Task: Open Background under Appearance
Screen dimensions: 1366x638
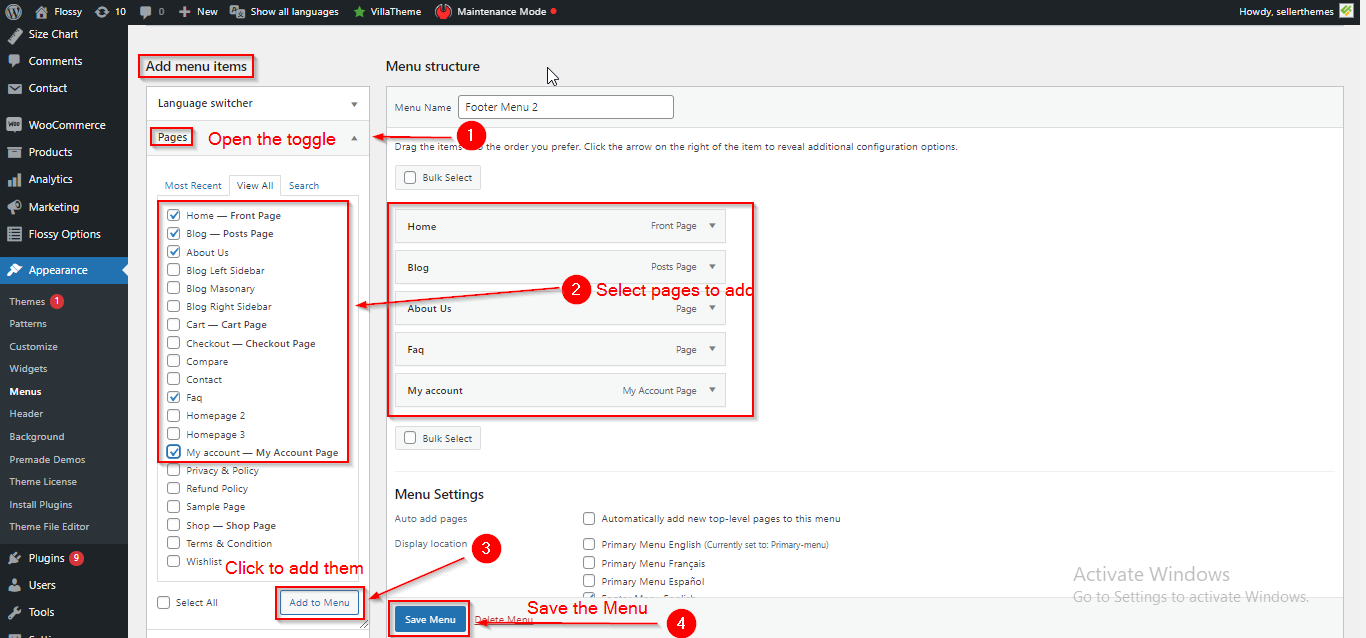Action: coord(36,437)
